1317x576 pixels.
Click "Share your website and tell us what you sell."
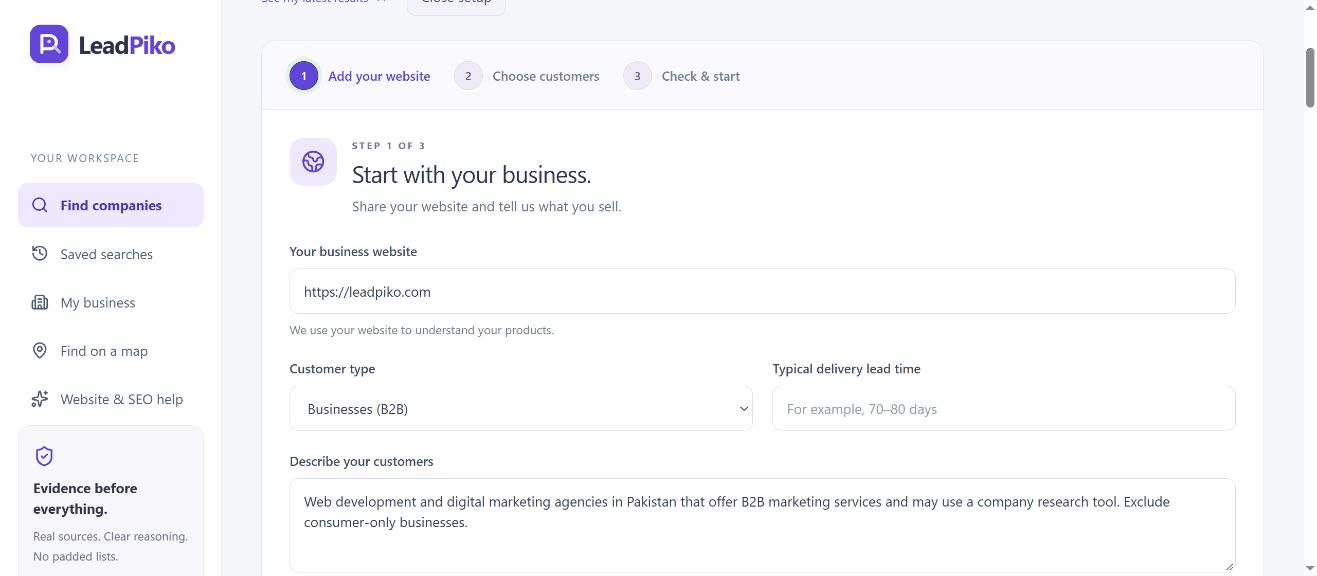(487, 207)
